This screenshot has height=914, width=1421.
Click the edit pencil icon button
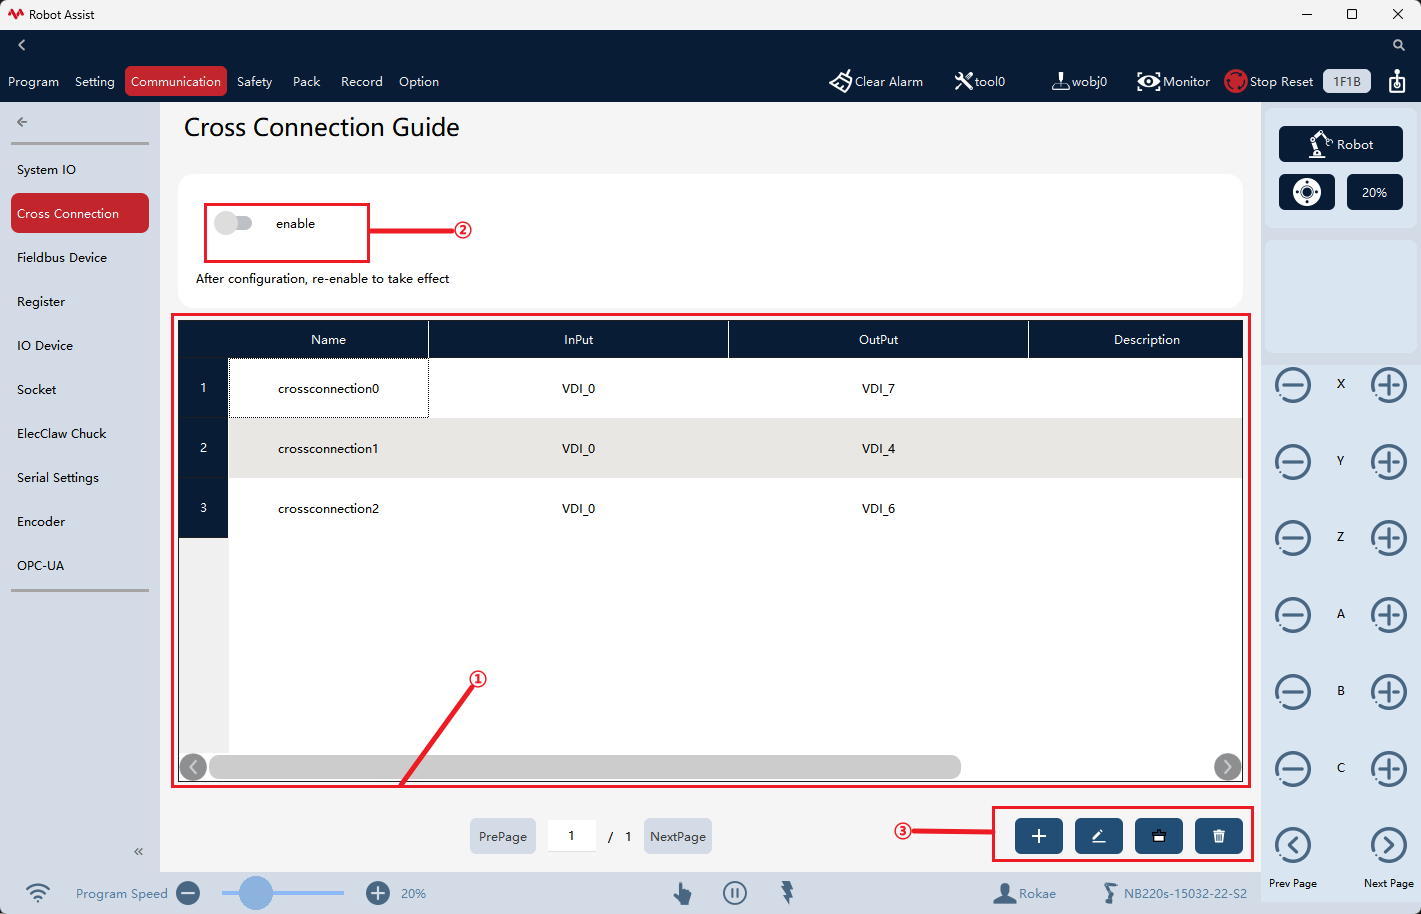pos(1099,836)
